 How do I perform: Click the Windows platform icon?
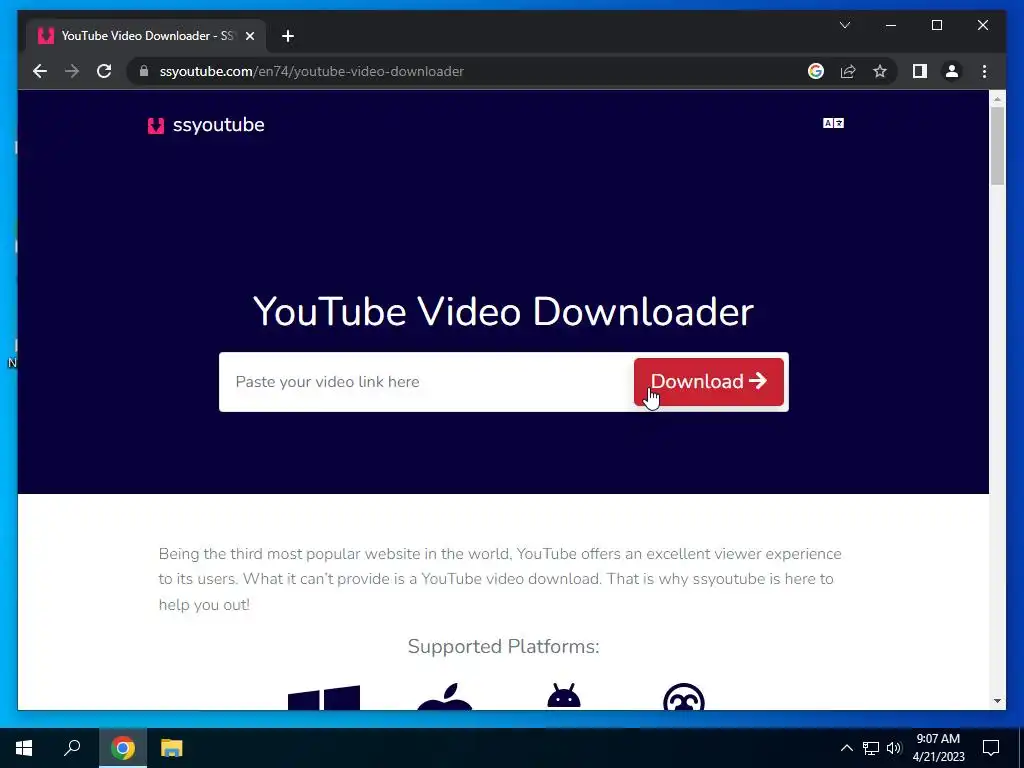click(324, 697)
